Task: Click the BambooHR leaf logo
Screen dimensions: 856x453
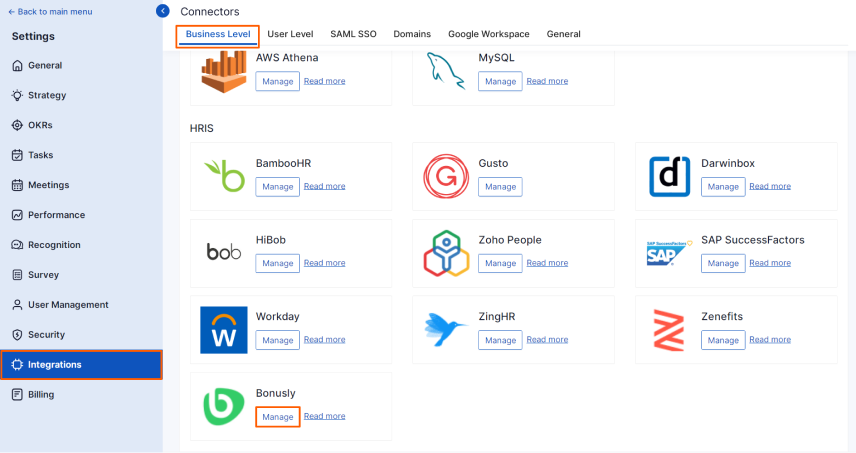Action: pos(224,176)
